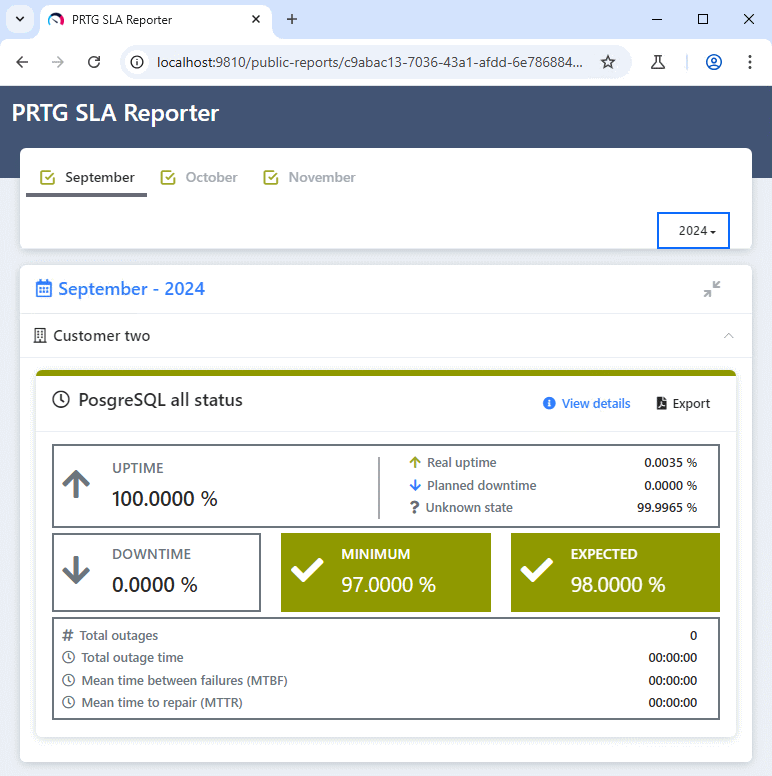Click the clock icon beside PosgreSQL all status
772x776 pixels.
(x=61, y=399)
